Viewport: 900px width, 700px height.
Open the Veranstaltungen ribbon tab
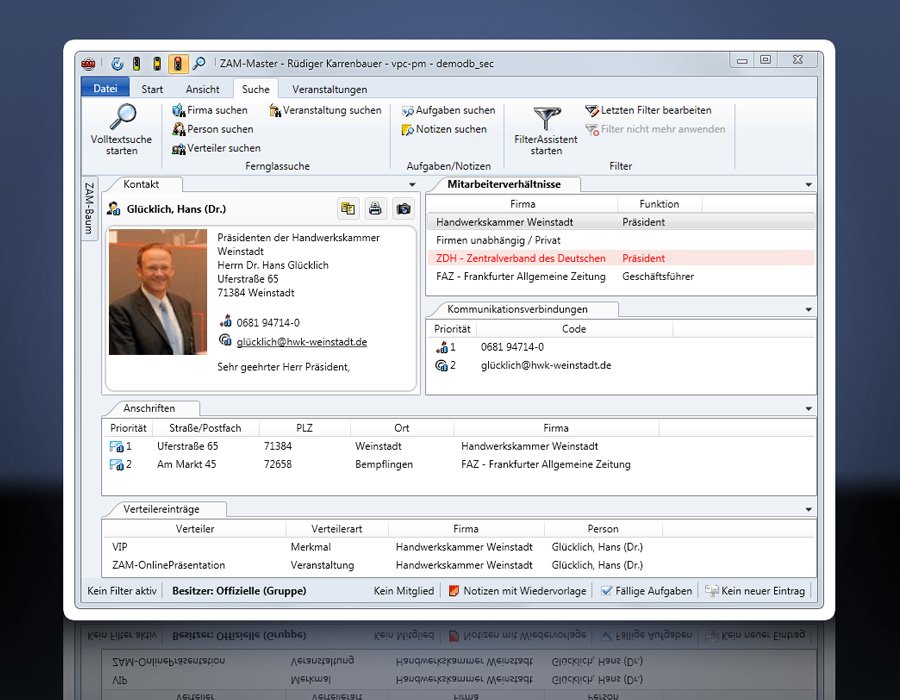click(329, 89)
